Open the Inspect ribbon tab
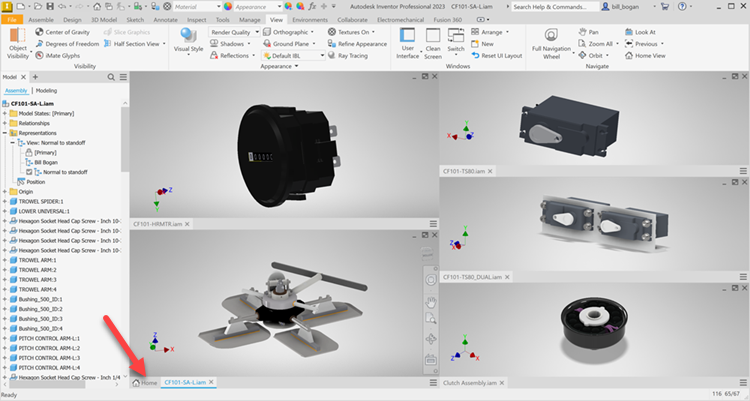750x401 pixels. tap(197, 20)
